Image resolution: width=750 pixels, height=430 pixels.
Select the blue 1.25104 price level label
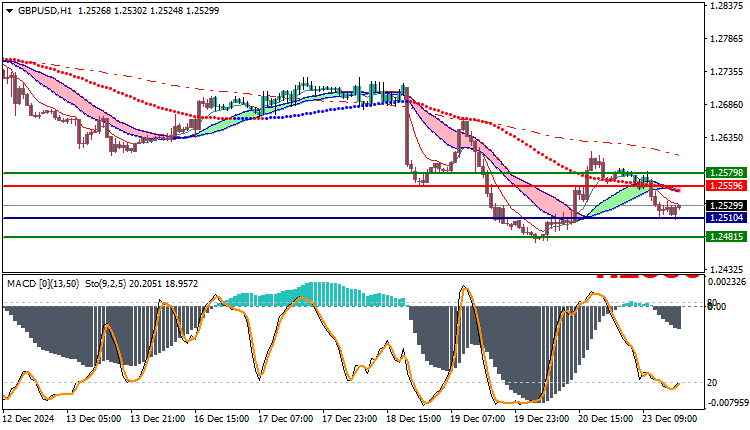pyautogui.click(x=726, y=218)
